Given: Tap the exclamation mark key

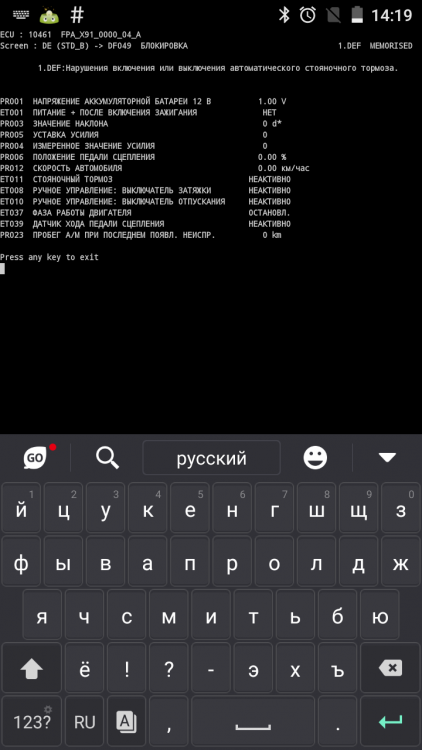Looking at the screenshot, I should [x=126, y=670].
